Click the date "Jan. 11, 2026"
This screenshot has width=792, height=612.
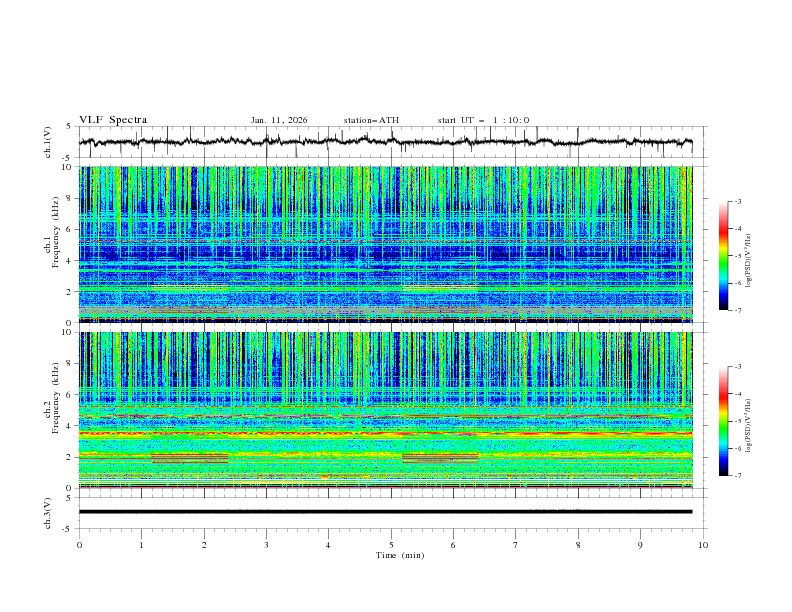click(279, 120)
